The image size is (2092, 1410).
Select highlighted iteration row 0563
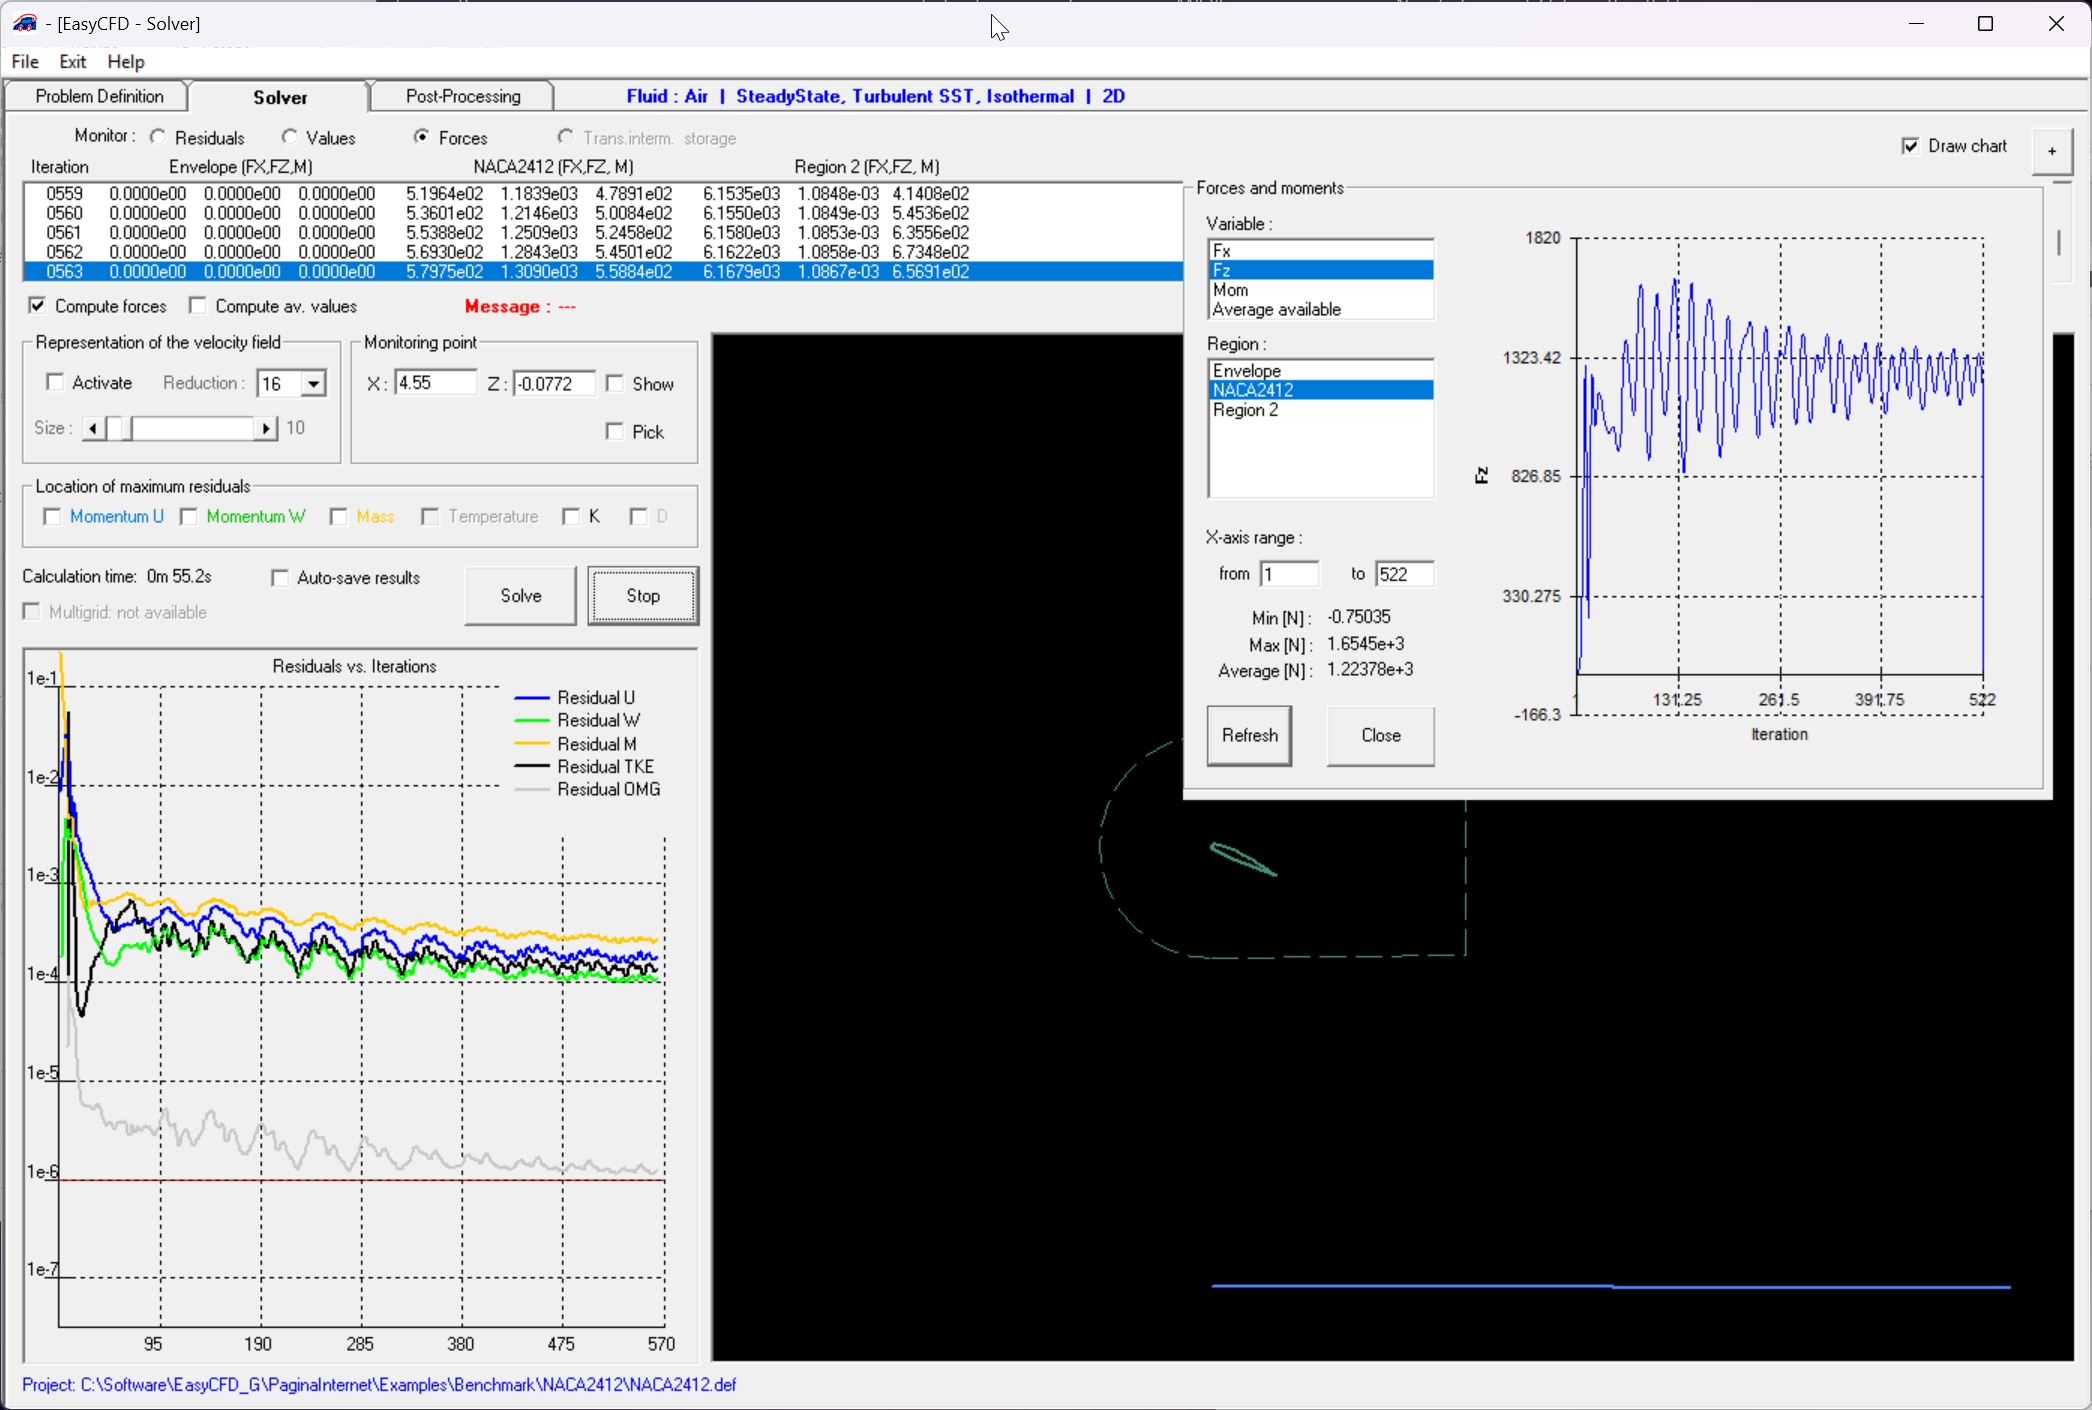pyautogui.click(x=603, y=272)
